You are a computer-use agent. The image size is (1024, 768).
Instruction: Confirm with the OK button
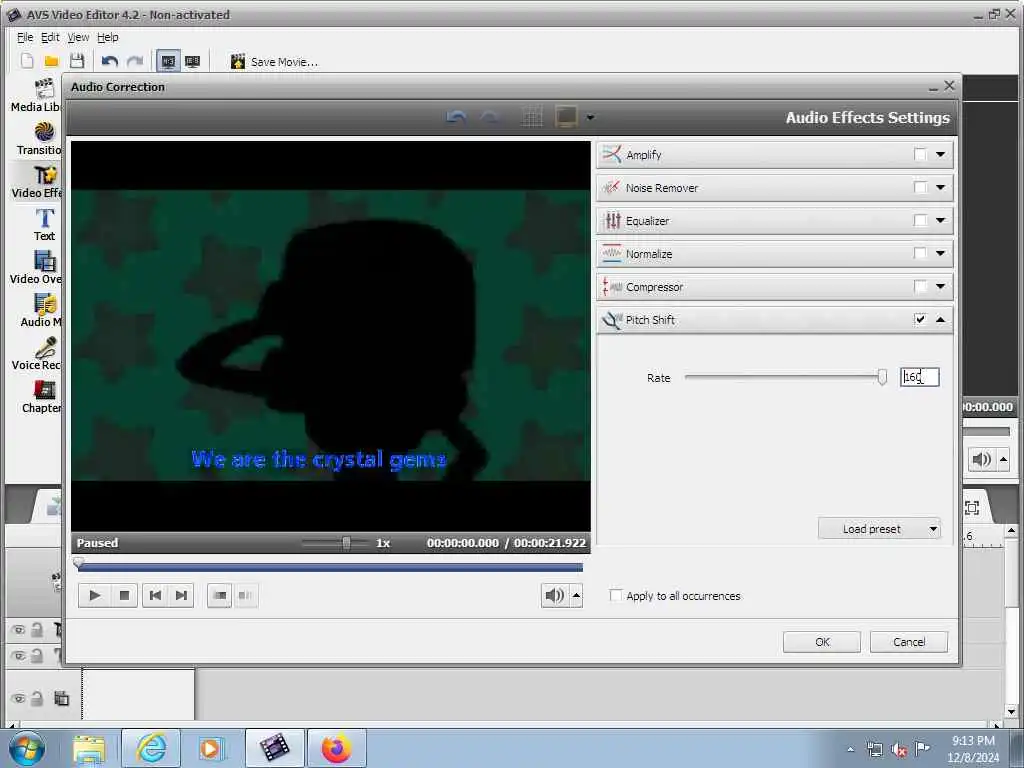822,641
